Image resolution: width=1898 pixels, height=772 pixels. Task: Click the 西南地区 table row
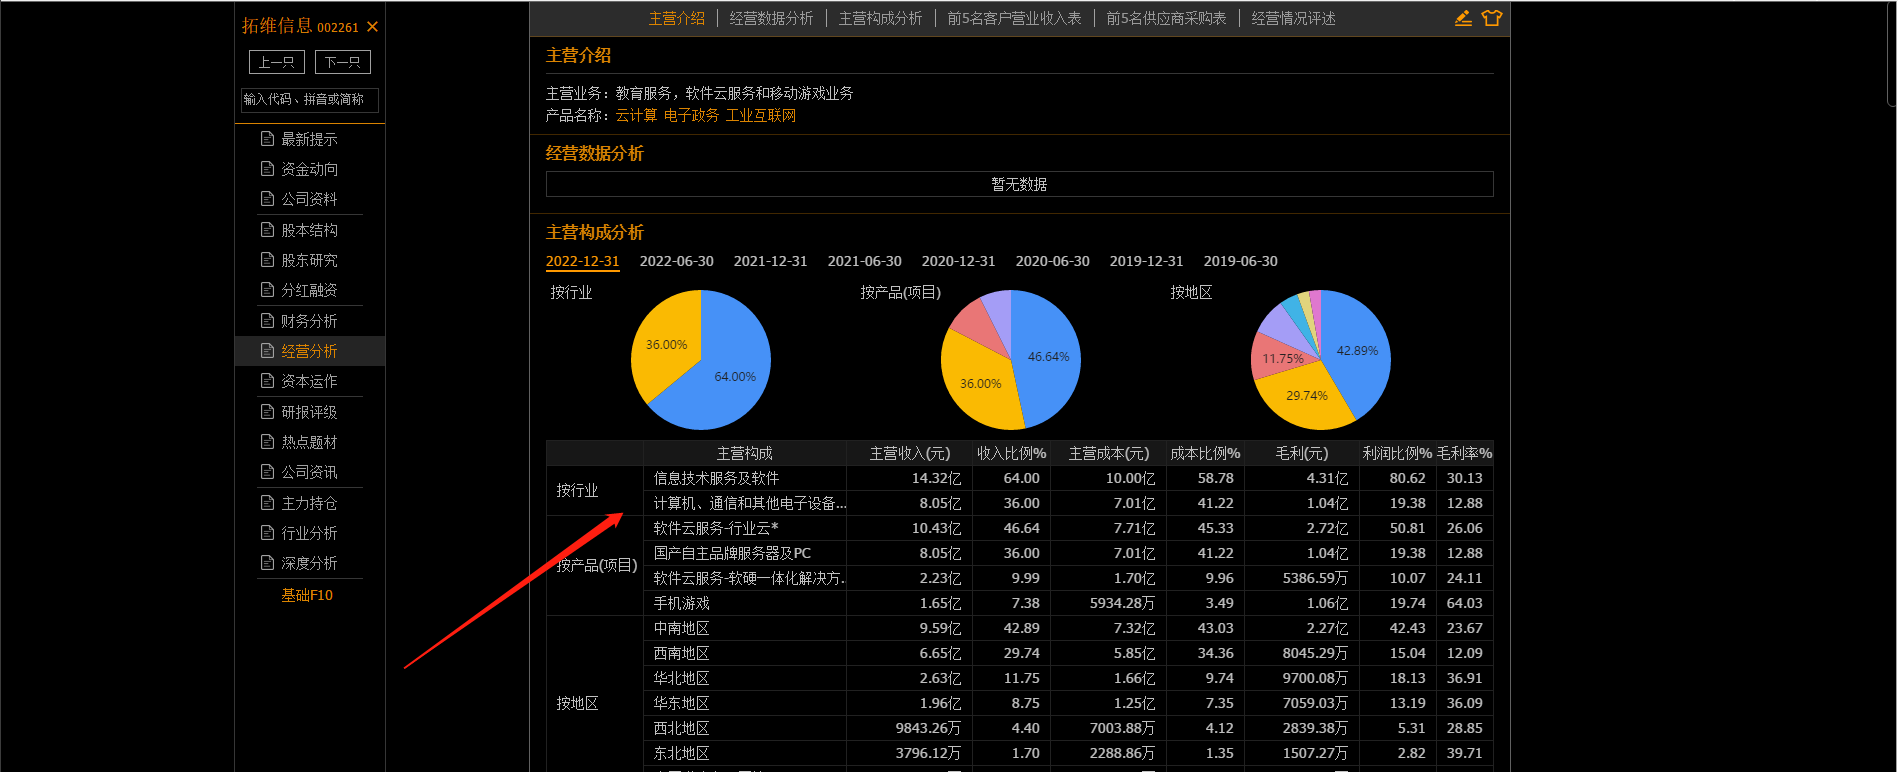[1068, 653]
